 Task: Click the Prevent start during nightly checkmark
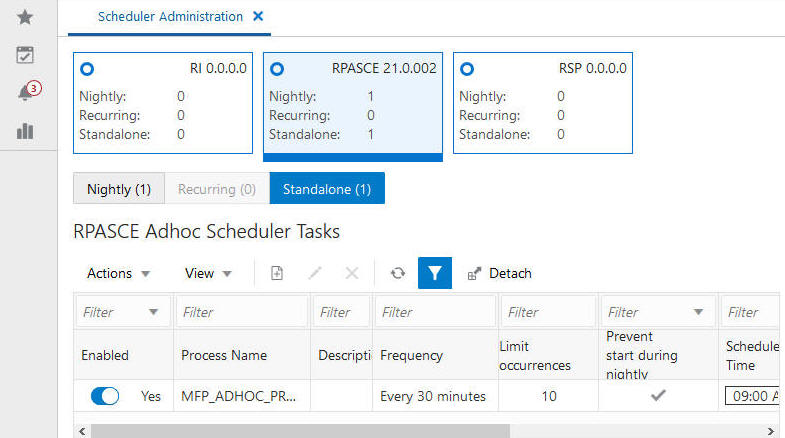(x=658, y=395)
